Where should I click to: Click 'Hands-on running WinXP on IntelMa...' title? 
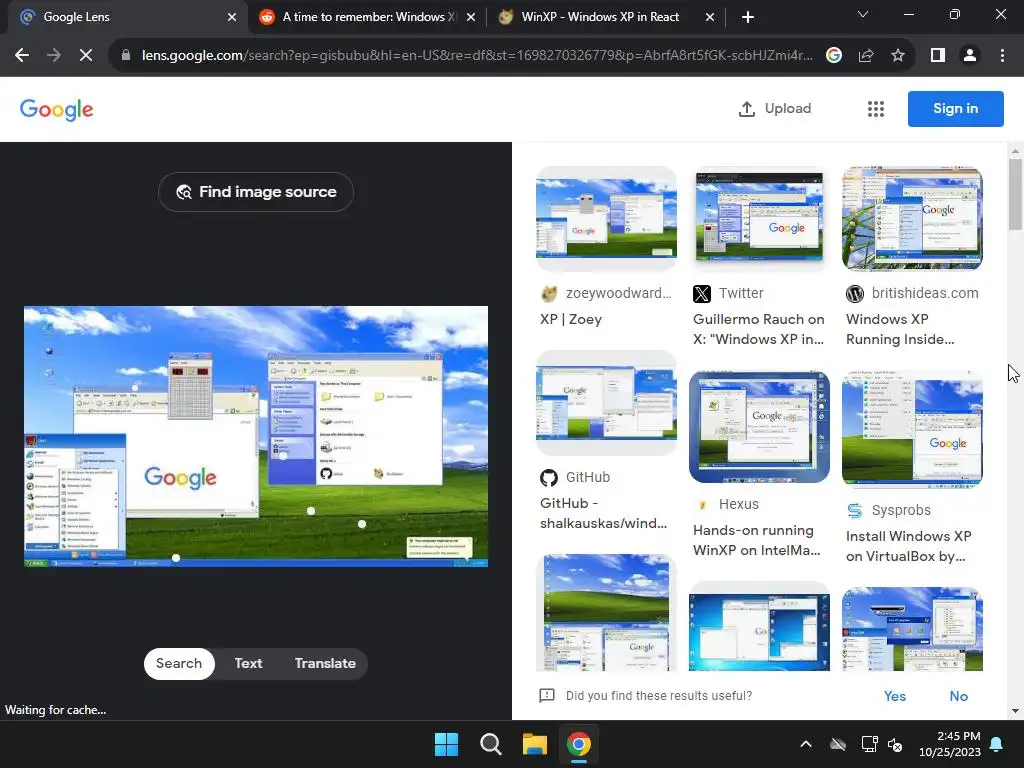pyautogui.click(x=756, y=540)
